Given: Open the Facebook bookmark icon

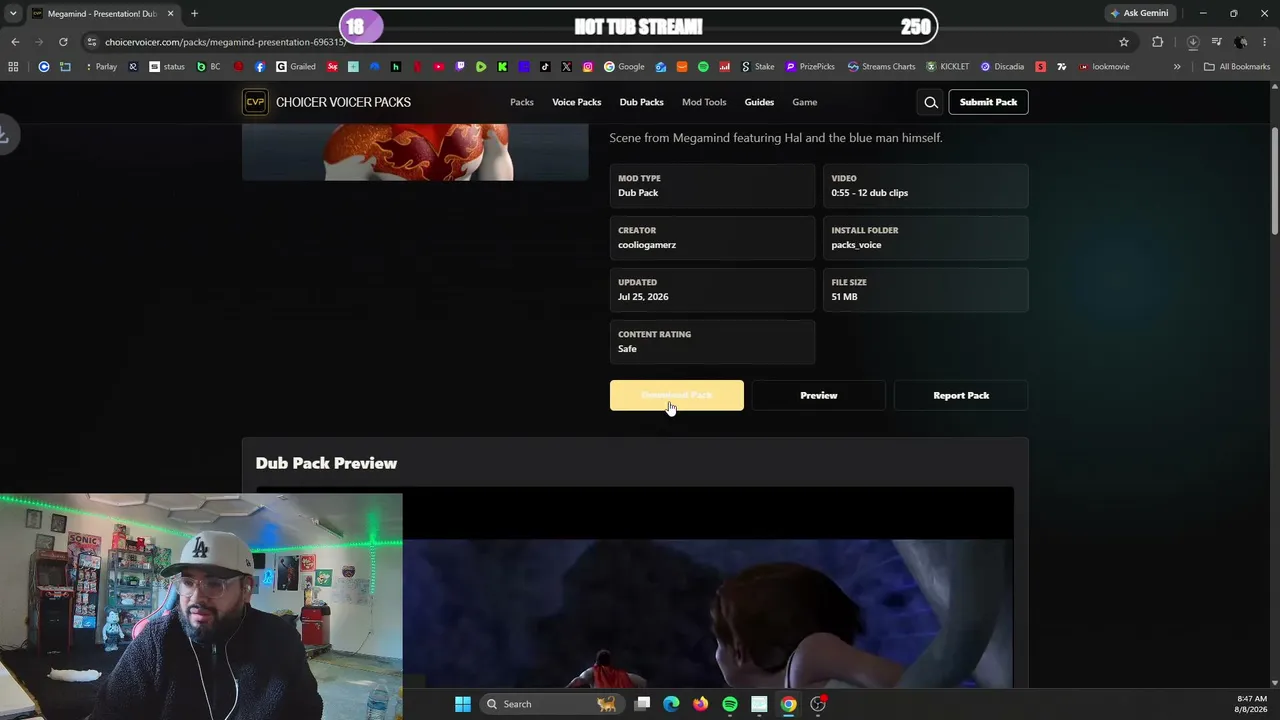Looking at the screenshot, I should (x=260, y=67).
